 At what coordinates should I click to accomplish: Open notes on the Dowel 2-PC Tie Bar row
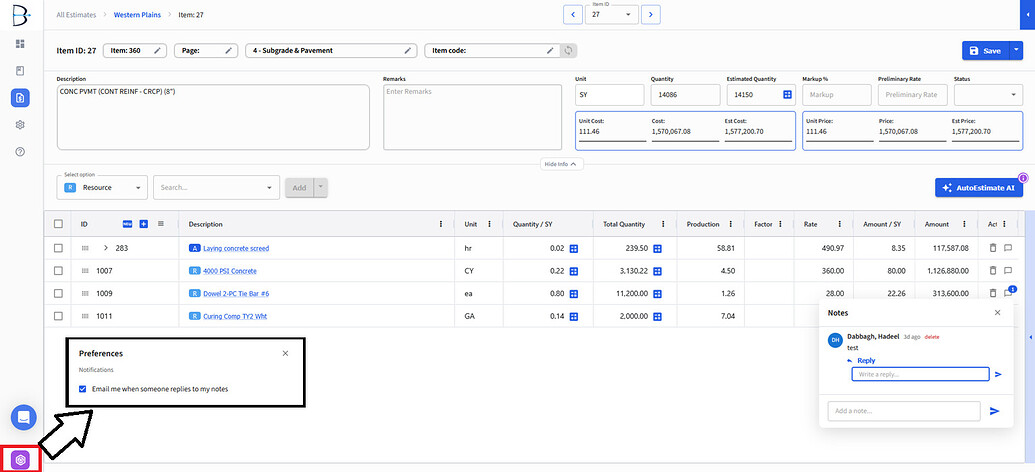(x=1008, y=293)
